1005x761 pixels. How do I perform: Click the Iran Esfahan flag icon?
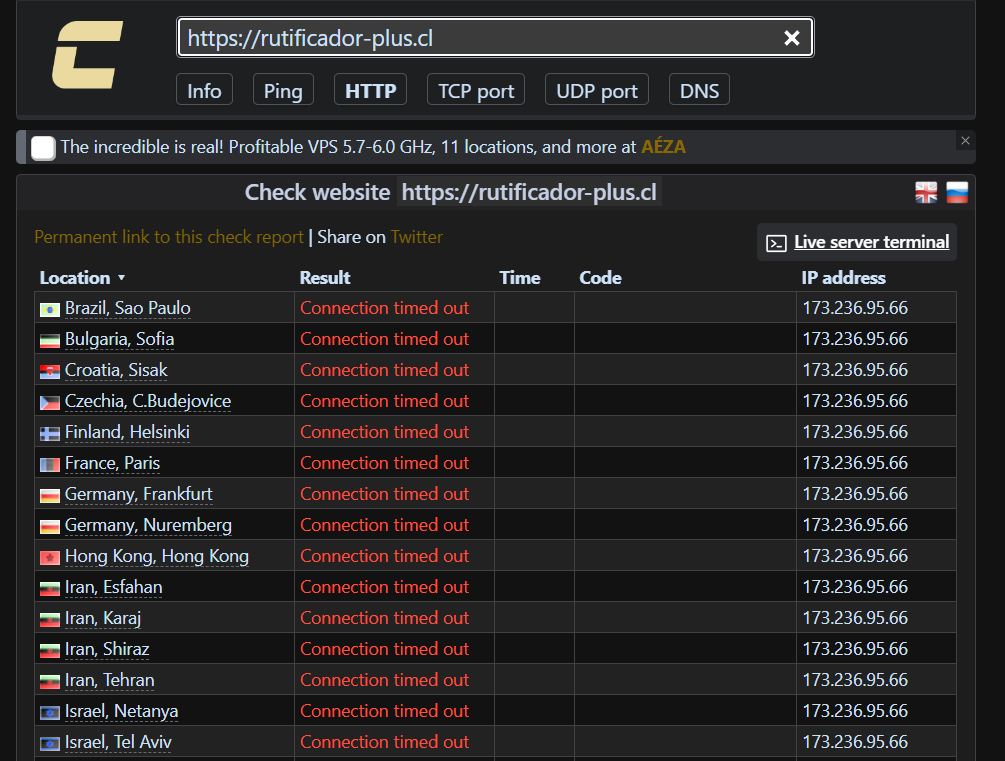[49, 589]
